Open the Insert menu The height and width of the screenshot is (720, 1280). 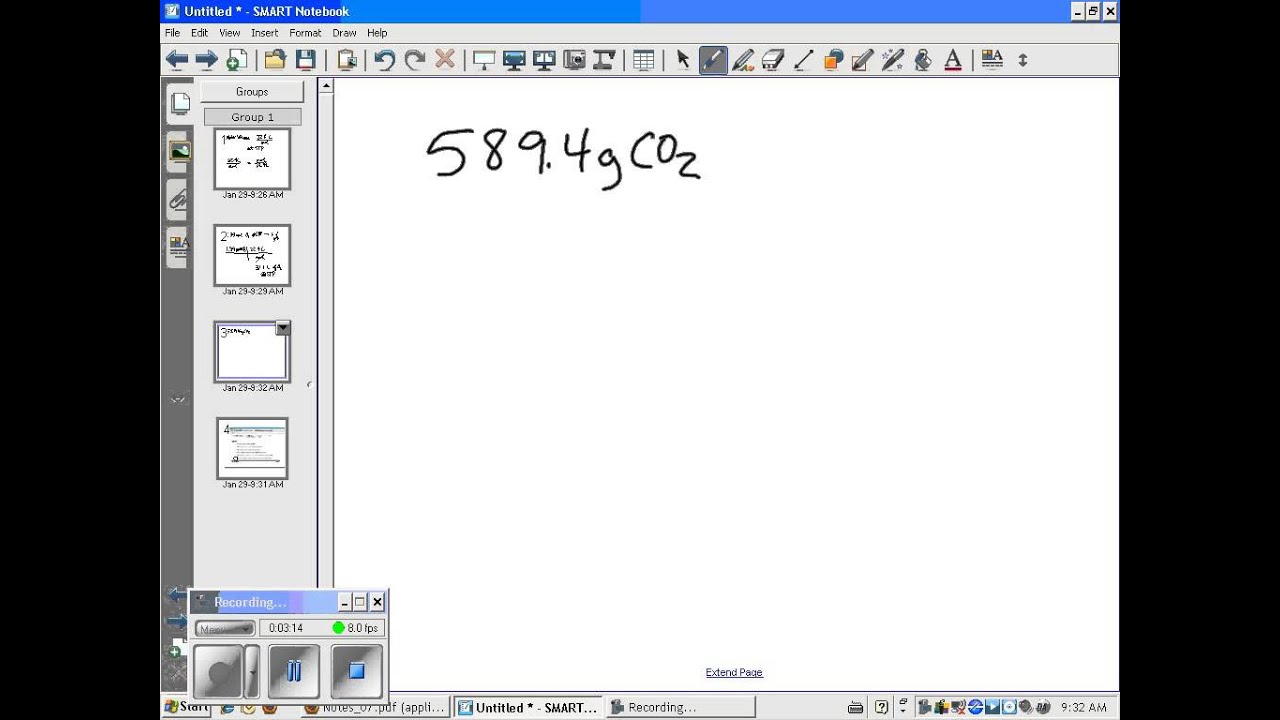[x=264, y=33]
